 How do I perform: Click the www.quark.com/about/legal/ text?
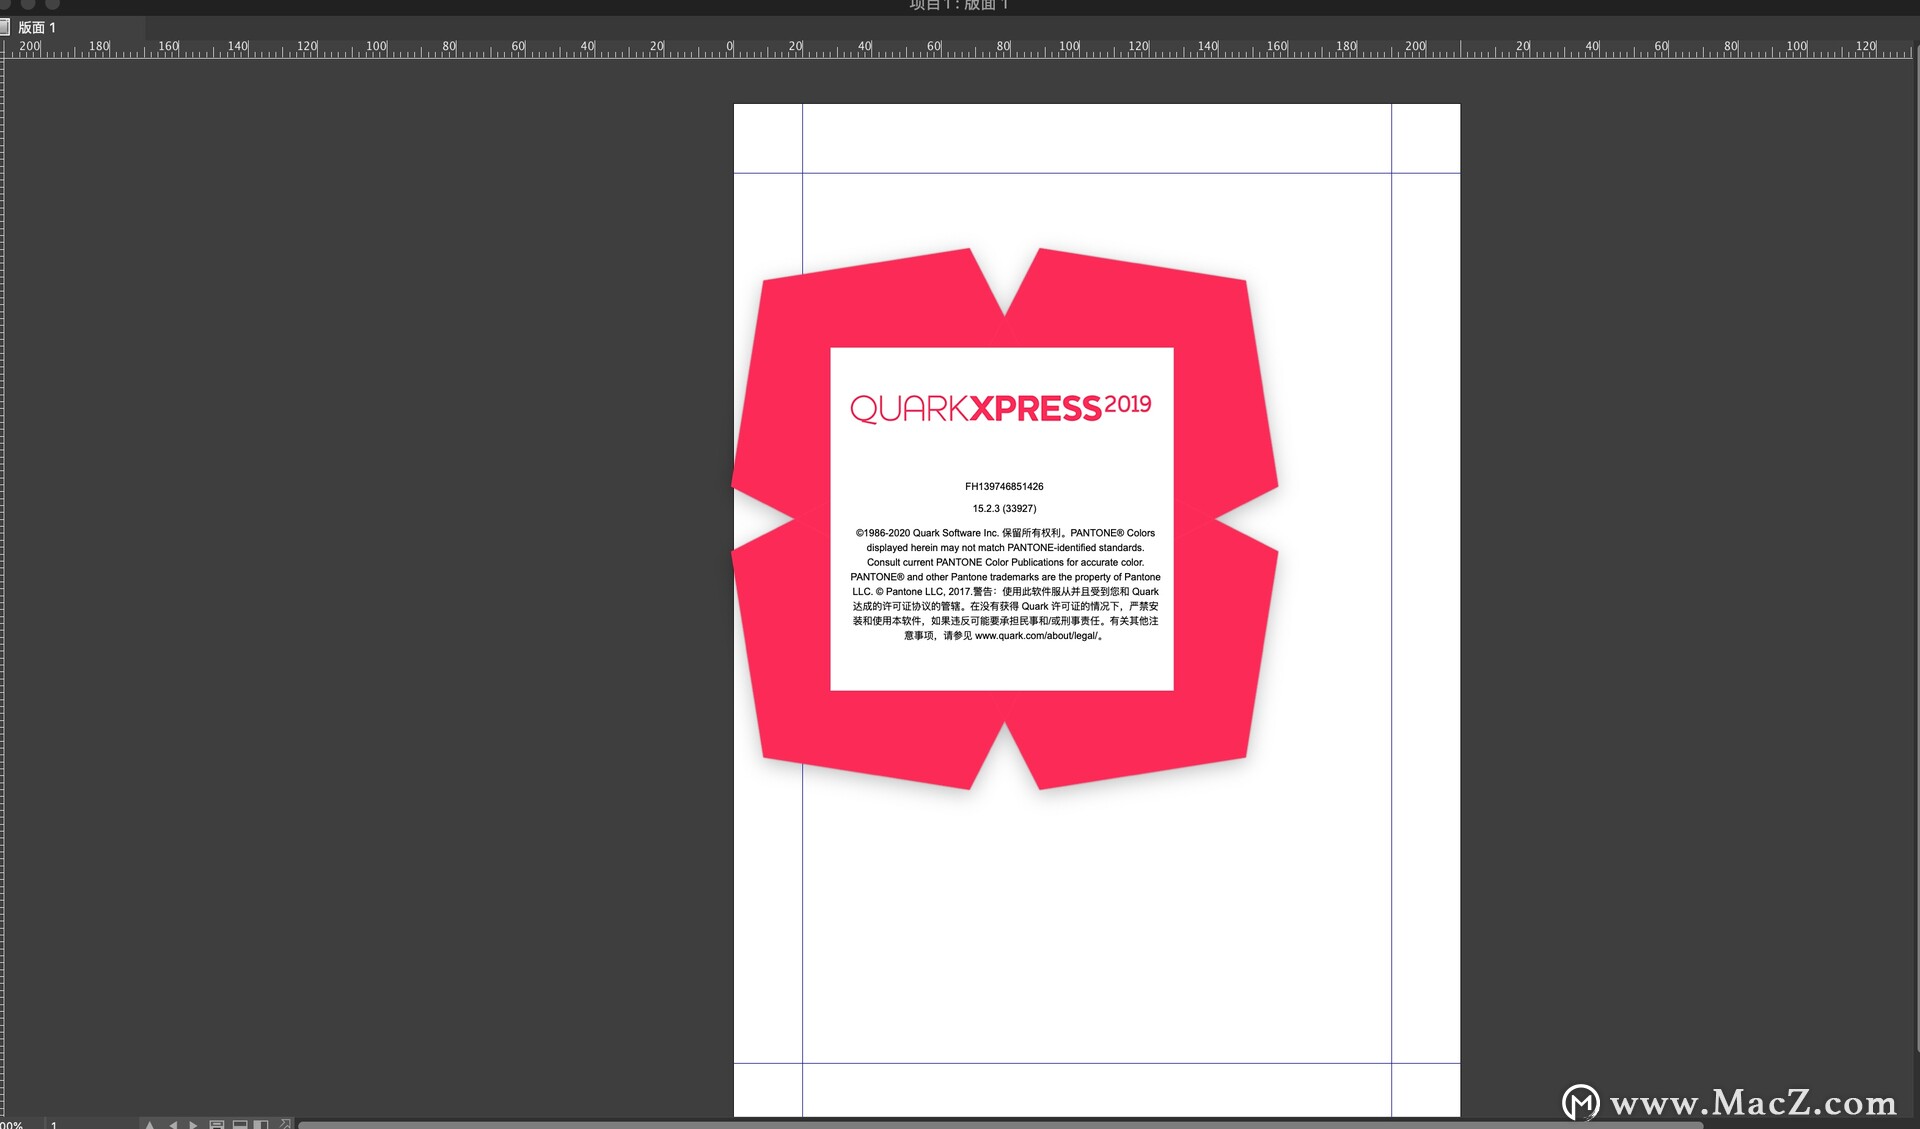(1036, 636)
